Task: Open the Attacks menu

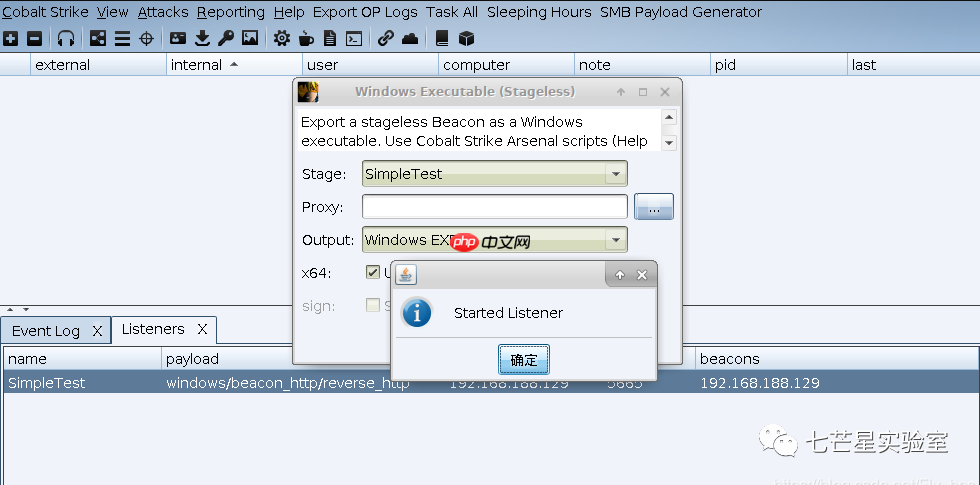Action: (x=163, y=12)
